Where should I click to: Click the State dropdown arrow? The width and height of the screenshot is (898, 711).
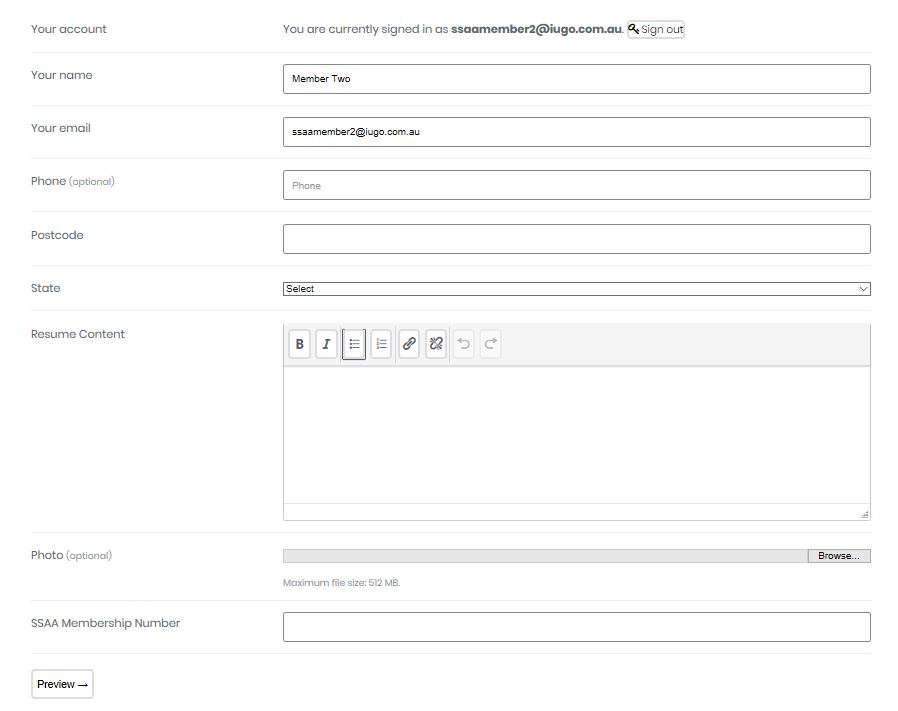point(863,289)
